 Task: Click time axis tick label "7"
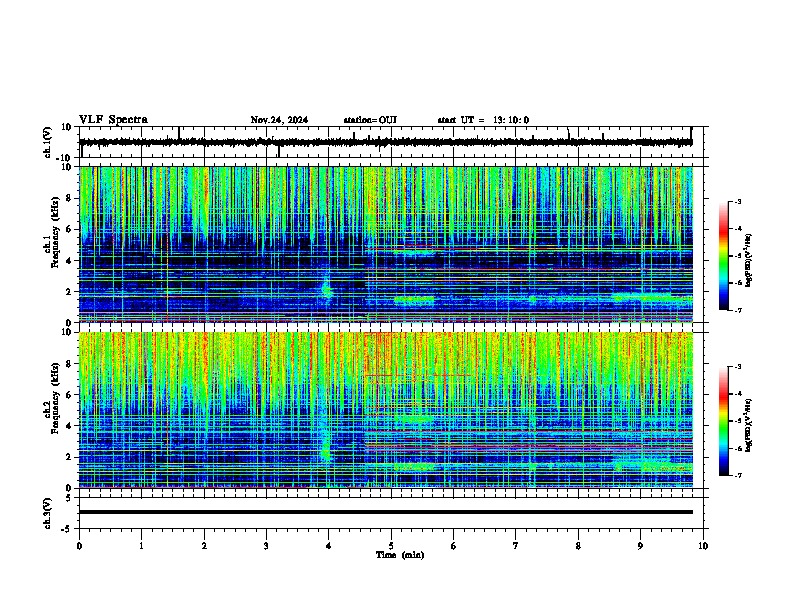[516, 546]
